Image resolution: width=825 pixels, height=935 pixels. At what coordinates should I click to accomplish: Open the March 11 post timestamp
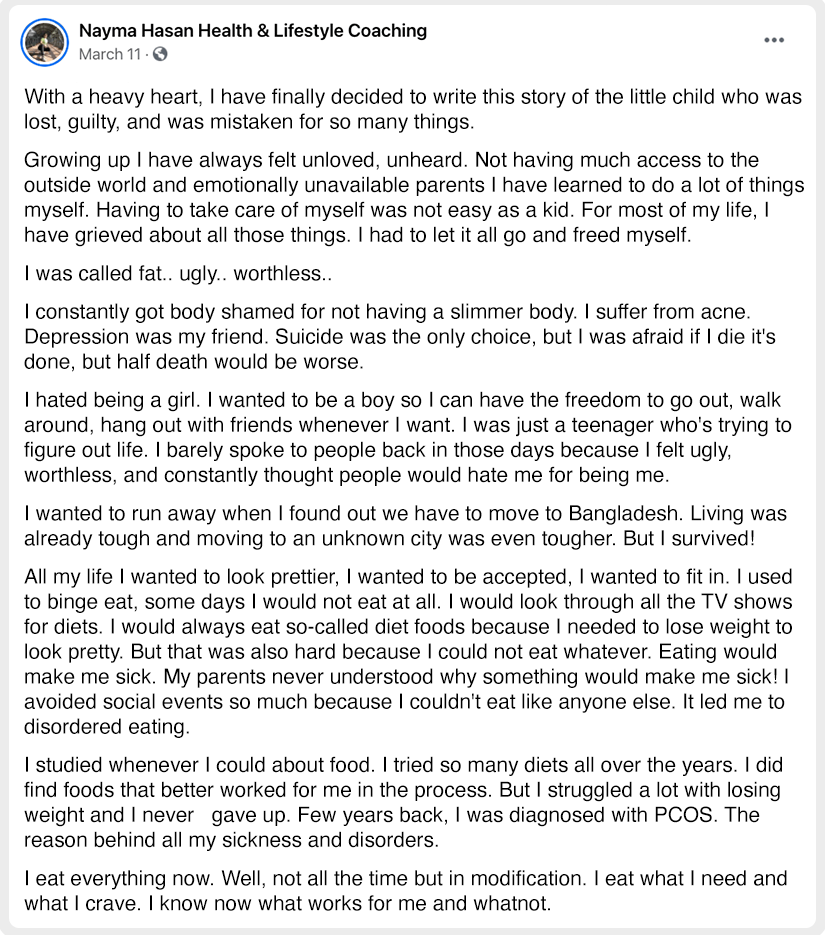[x=110, y=54]
